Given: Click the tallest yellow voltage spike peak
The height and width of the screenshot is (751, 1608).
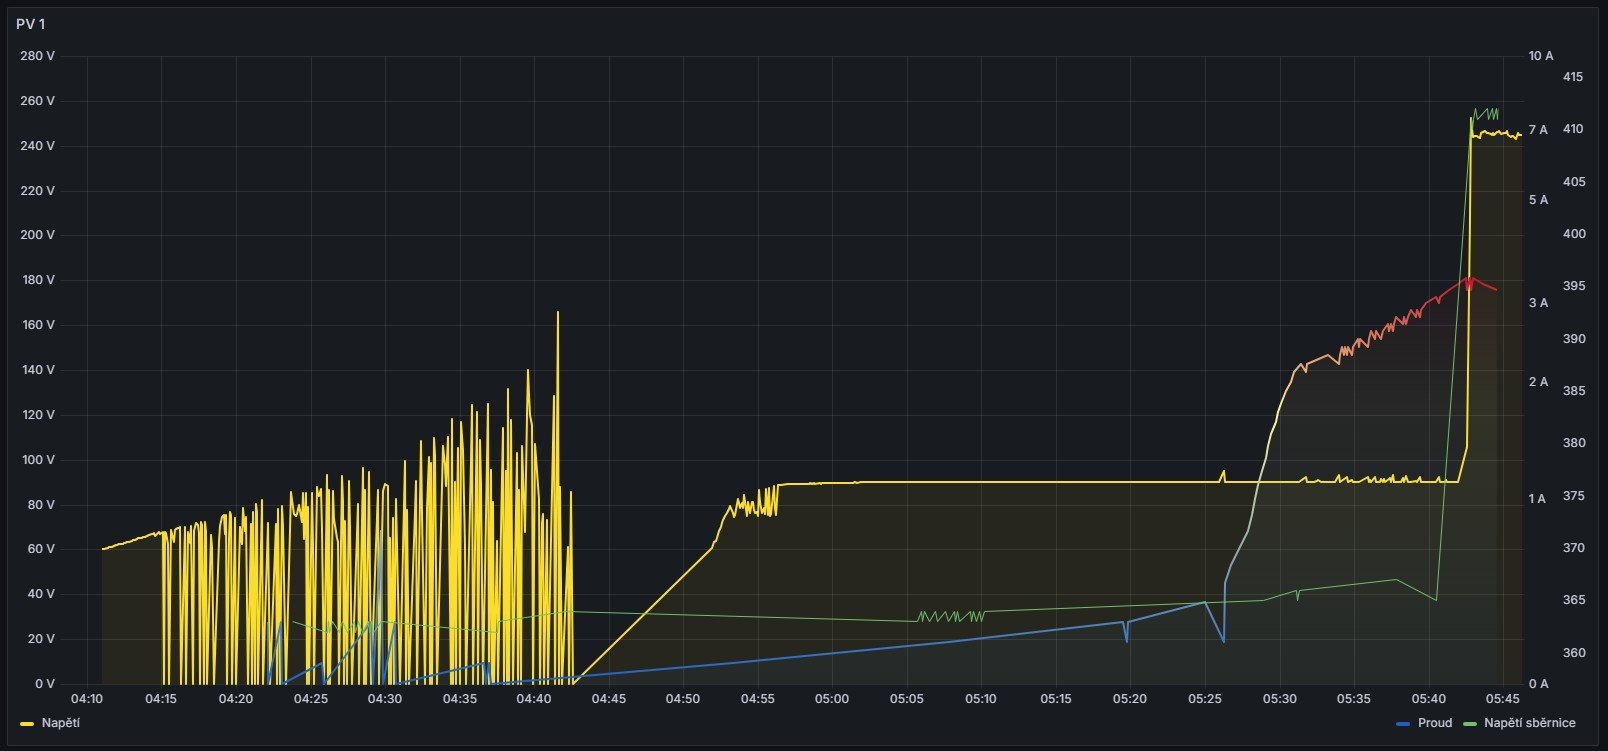Looking at the screenshot, I should [x=557, y=313].
